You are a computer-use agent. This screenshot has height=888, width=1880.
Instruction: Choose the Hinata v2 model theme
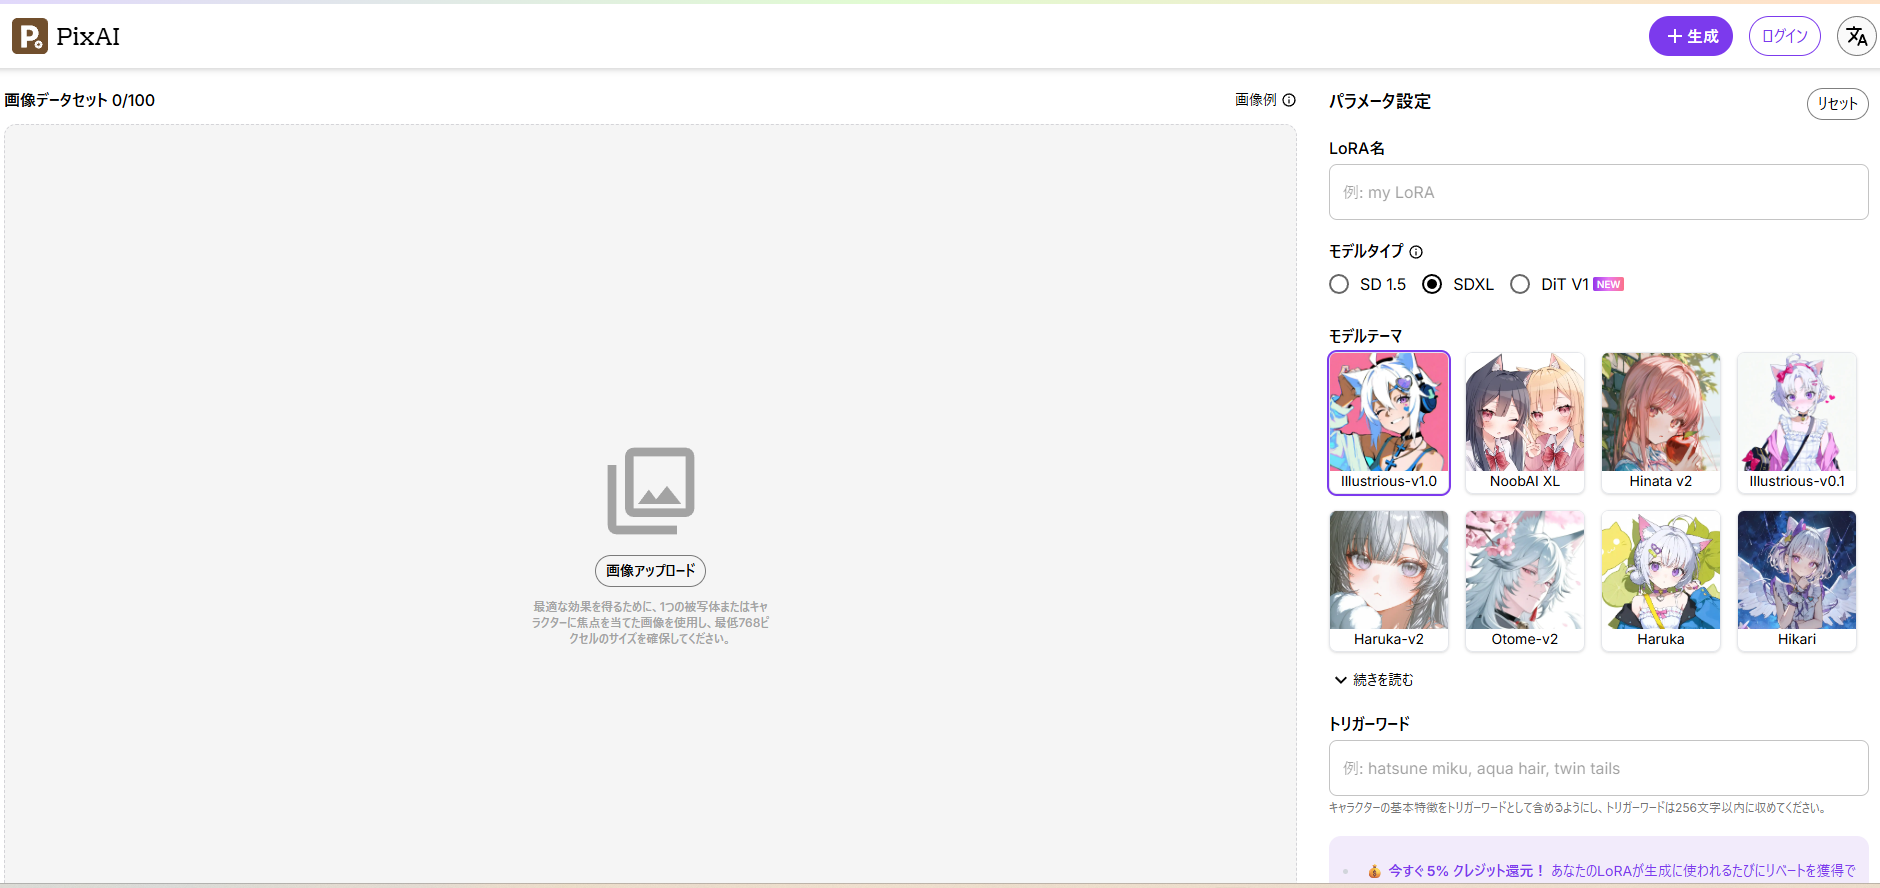[1661, 423]
